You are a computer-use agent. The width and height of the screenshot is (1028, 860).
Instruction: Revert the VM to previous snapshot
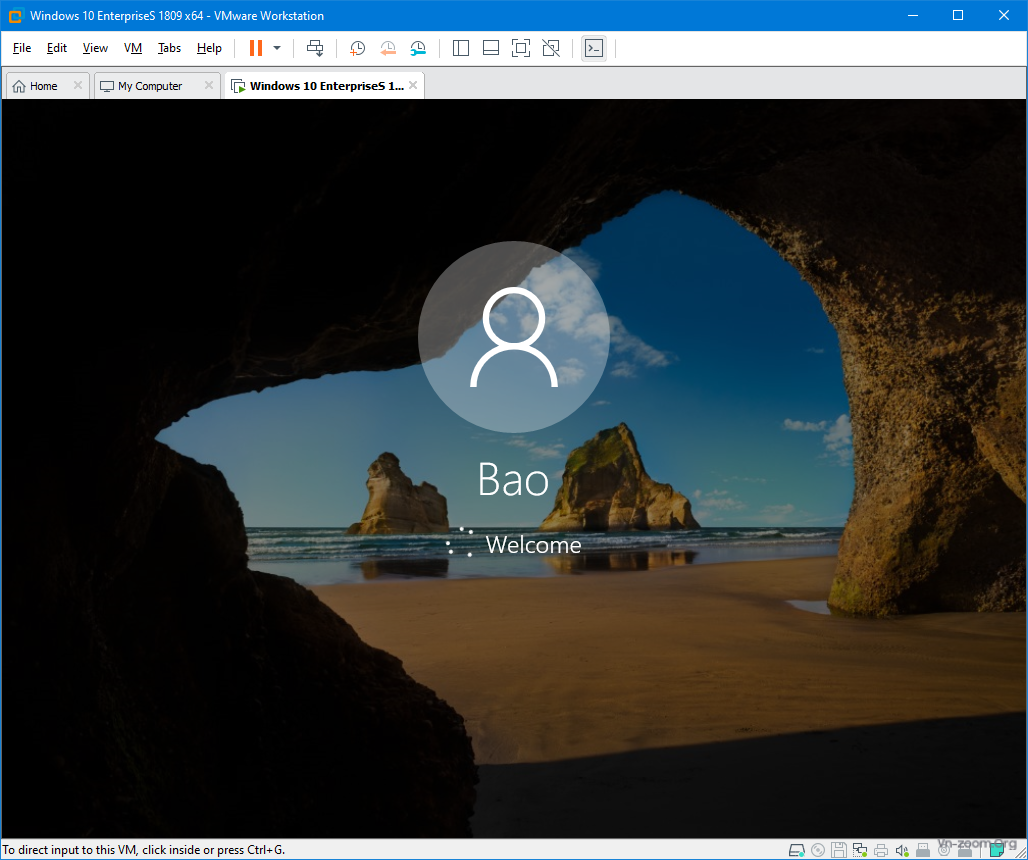point(387,48)
